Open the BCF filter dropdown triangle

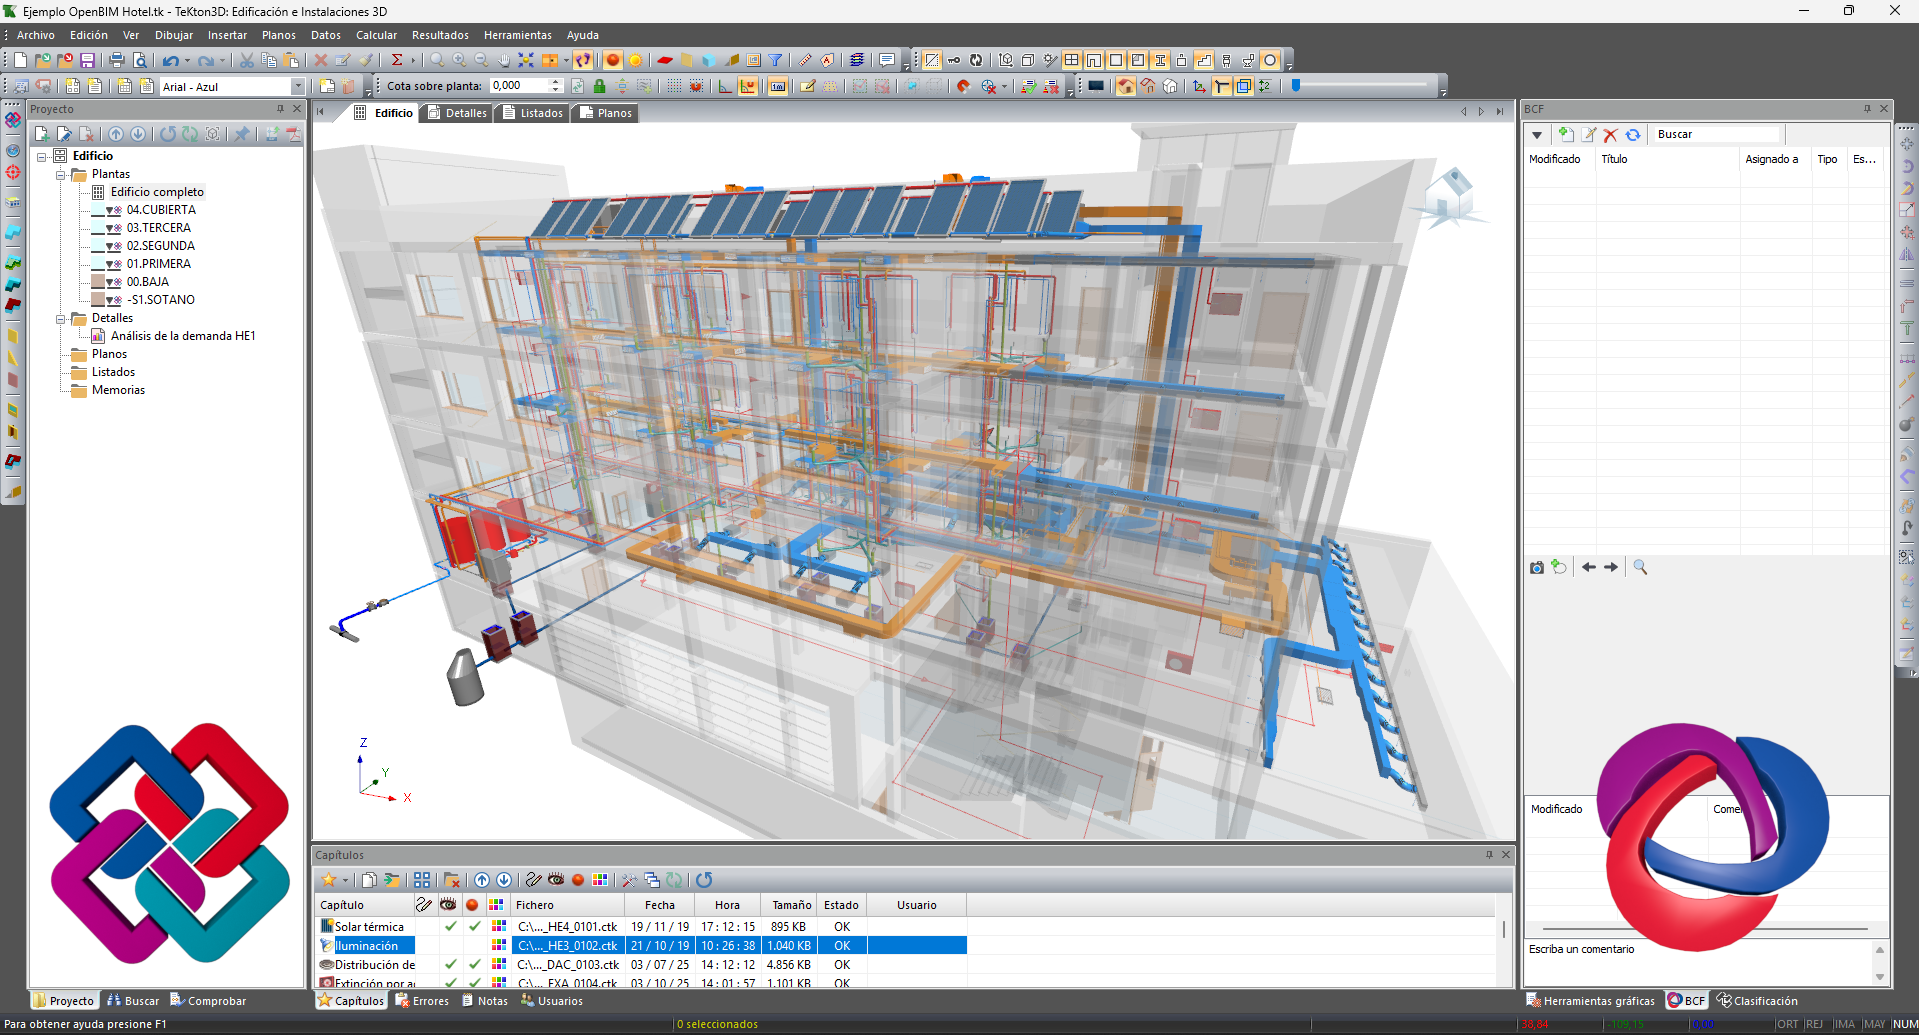click(x=1537, y=135)
